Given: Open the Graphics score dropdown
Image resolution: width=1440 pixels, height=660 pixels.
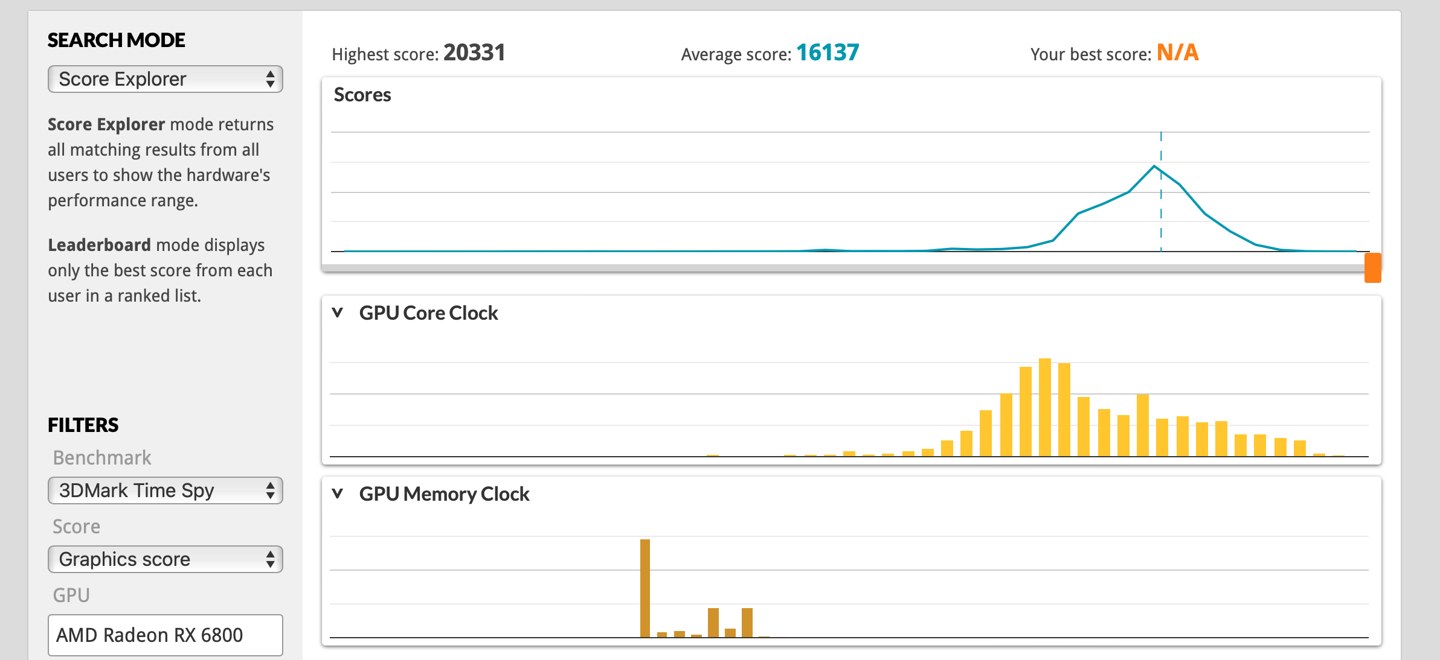Looking at the screenshot, I should [165, 559].
